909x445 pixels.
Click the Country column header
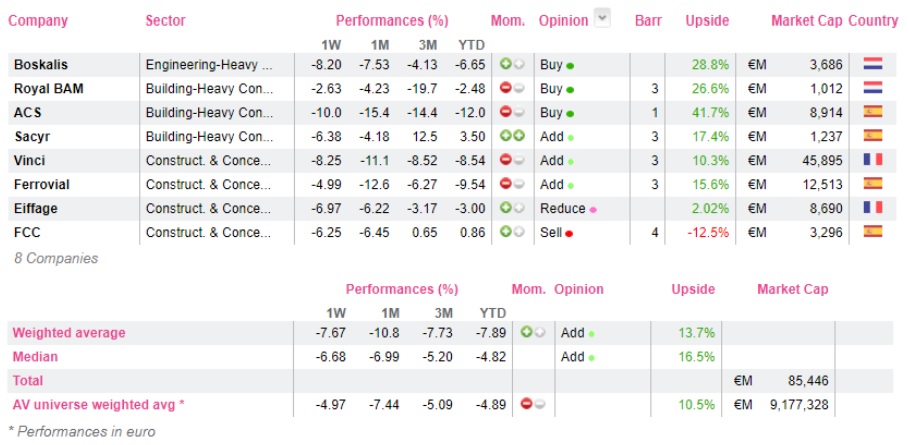click(x=873, y=20)
